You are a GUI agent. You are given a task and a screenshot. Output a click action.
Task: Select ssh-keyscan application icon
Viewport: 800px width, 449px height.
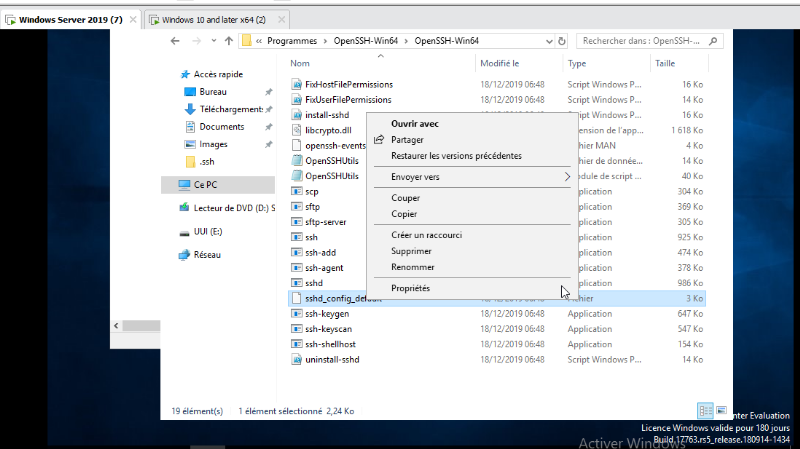pos(296,329)
